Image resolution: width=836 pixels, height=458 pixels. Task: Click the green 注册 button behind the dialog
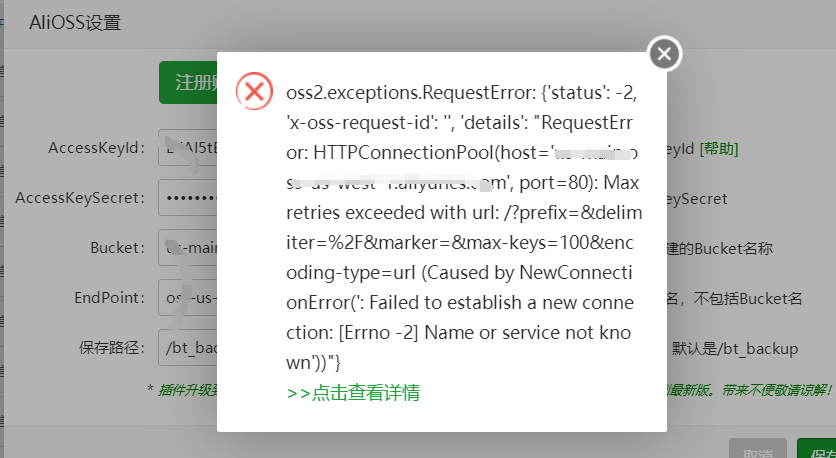tap(188, 83)
